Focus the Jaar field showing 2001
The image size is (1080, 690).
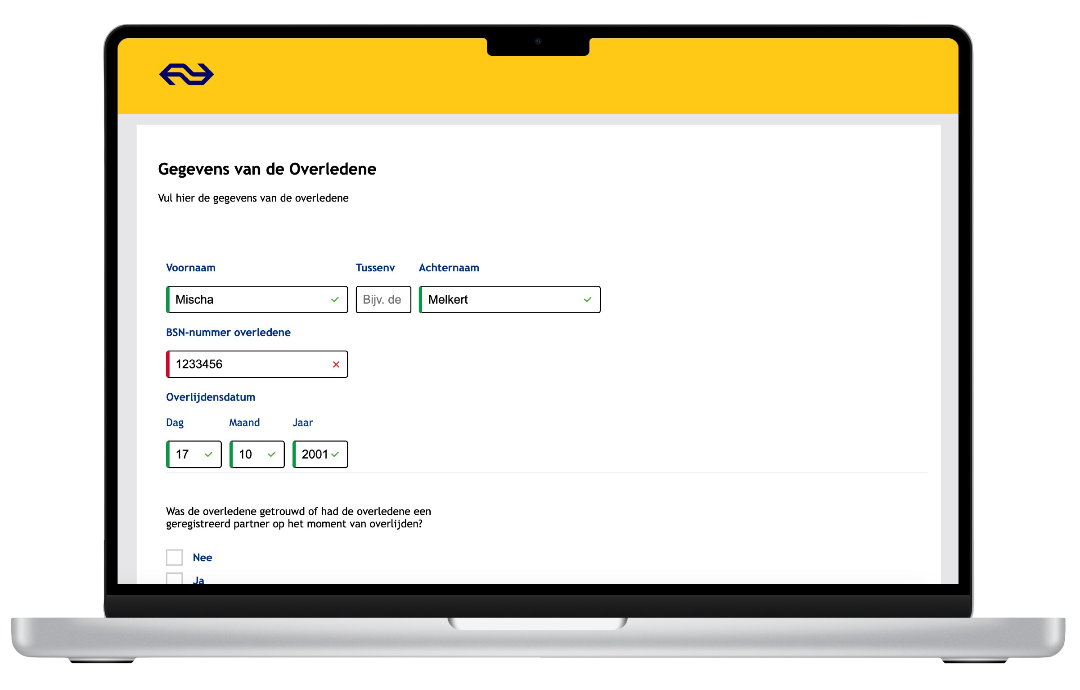click(320, 454)
